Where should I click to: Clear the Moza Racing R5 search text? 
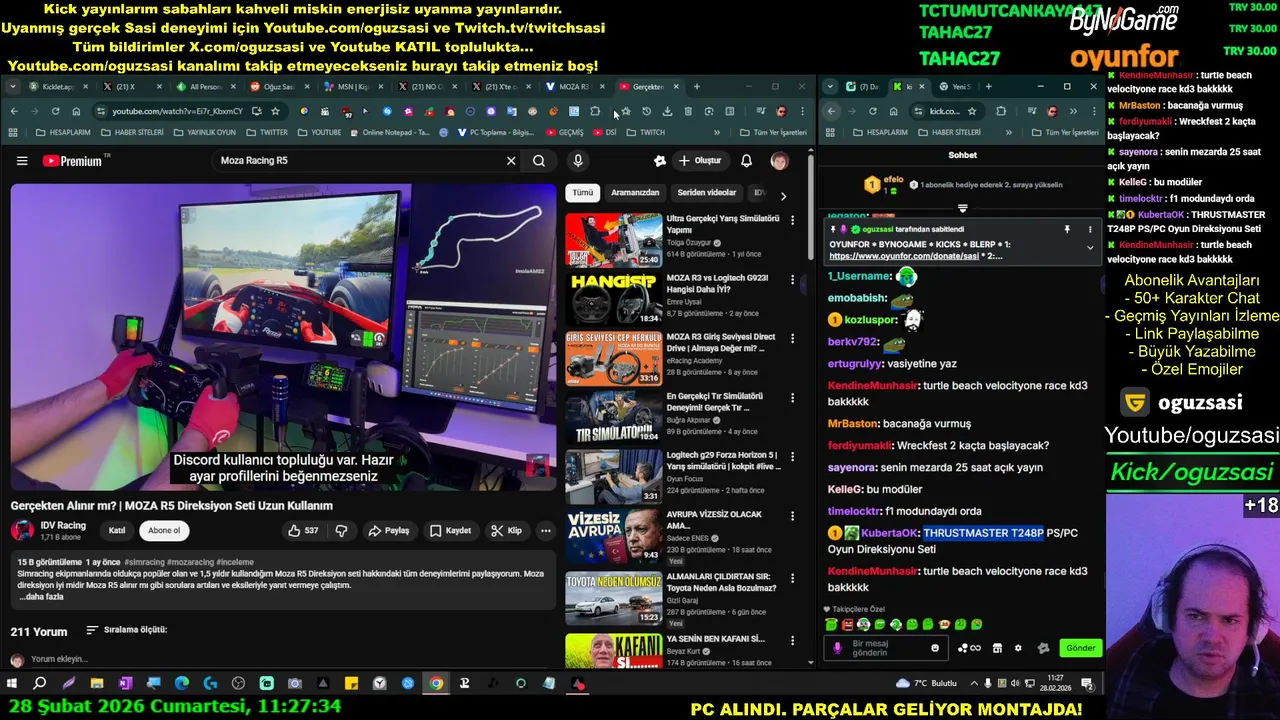[x=511, y=161]
